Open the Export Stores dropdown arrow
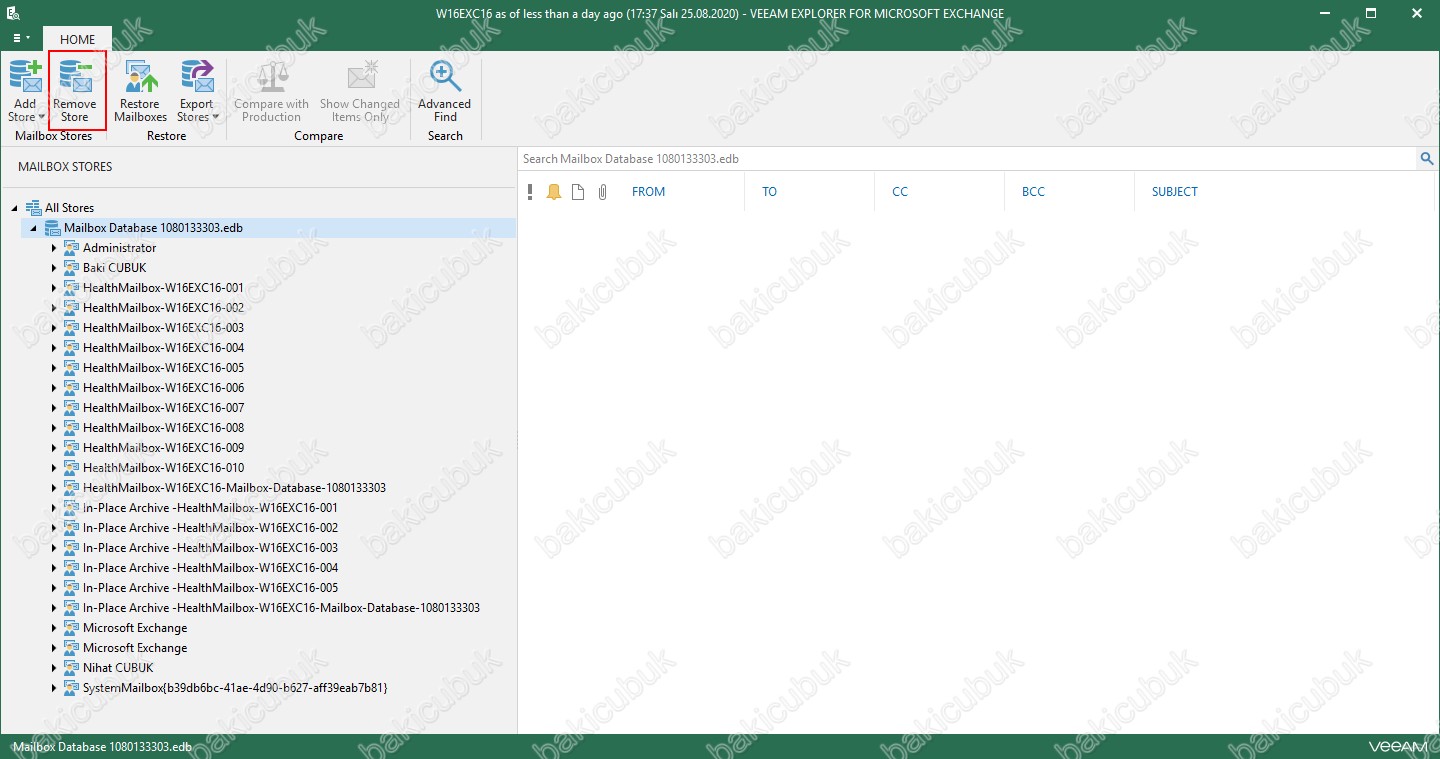The height and width of the screenshot is (759, 1440). (x=215, y=118)
